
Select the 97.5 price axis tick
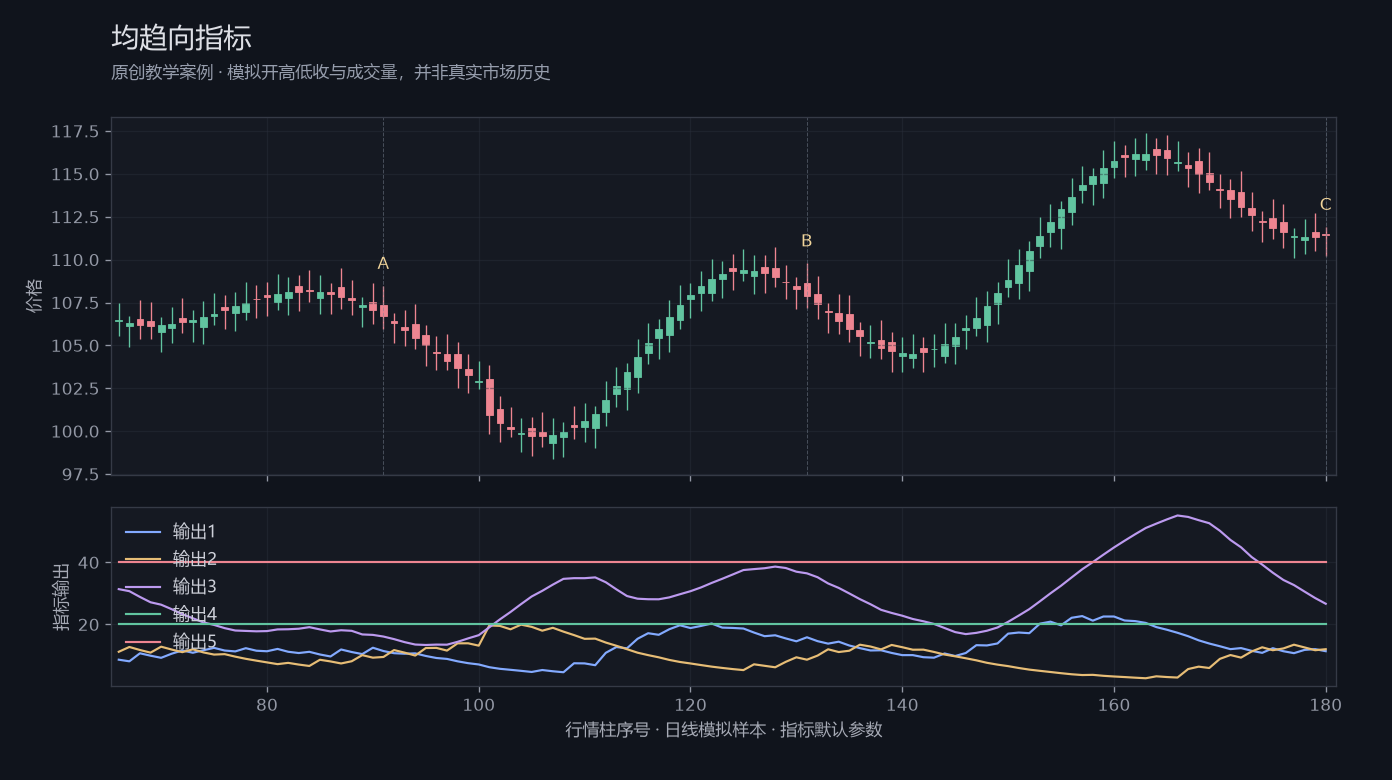81,475
